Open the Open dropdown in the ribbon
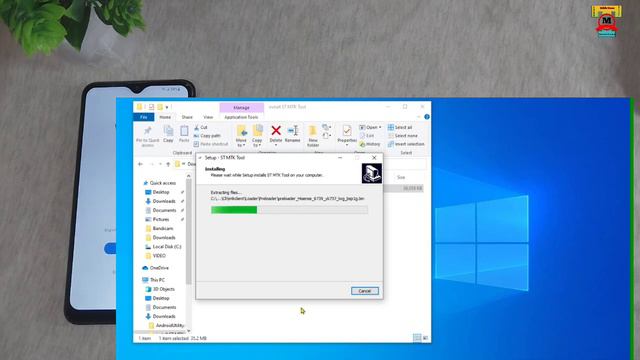Screen dimensions: 640x360 371,127
